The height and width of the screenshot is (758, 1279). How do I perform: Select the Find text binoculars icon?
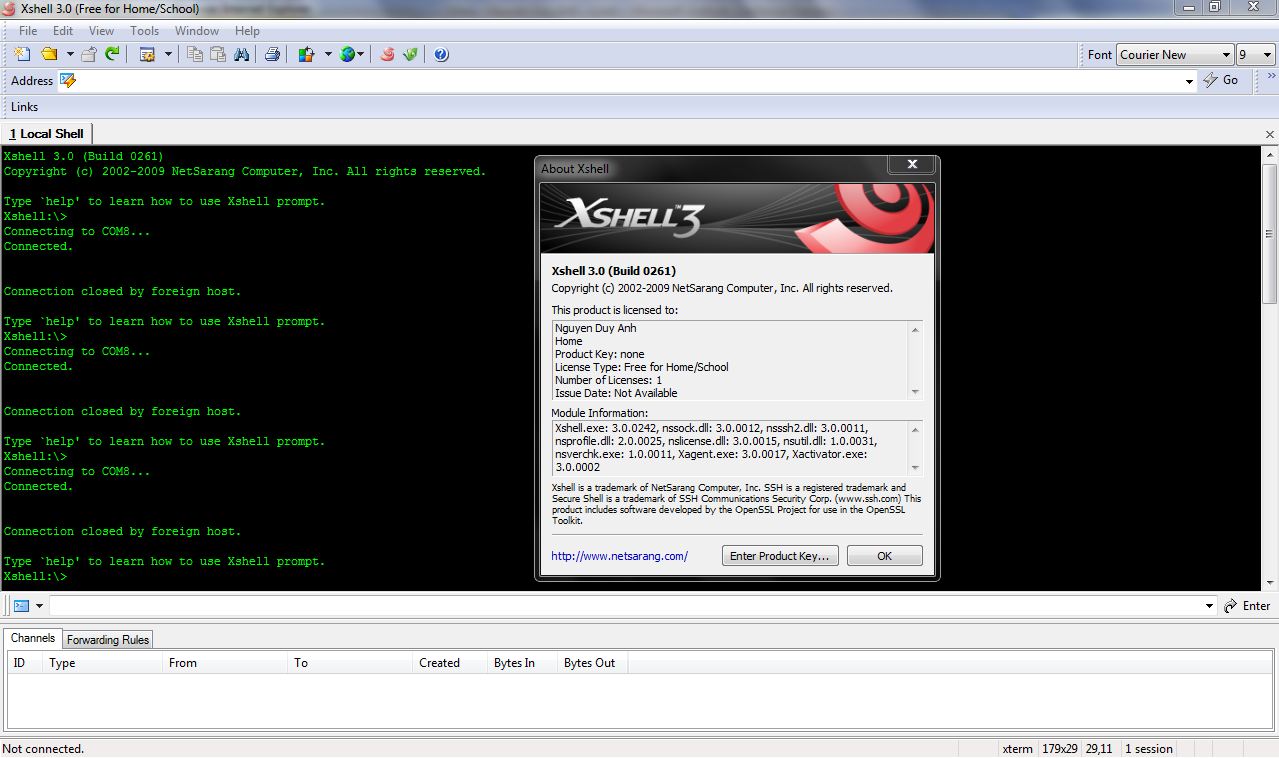[x=241, y=54]
